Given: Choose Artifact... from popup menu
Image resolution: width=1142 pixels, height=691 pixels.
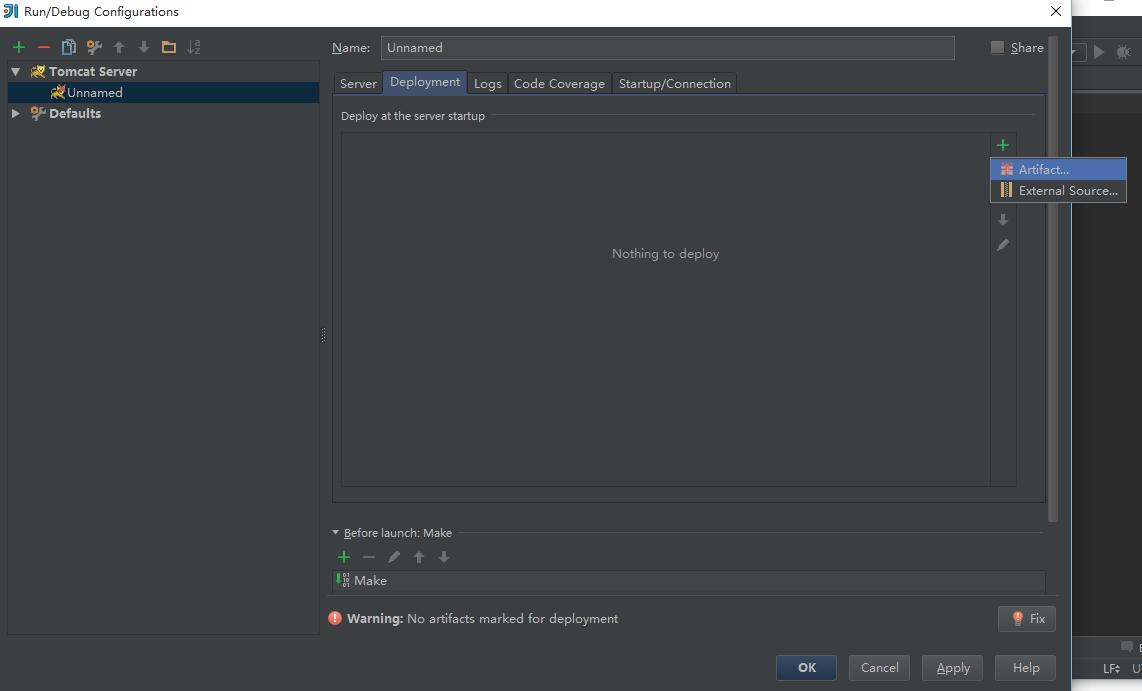Looking at the screenshot, I should [1058, 169].
